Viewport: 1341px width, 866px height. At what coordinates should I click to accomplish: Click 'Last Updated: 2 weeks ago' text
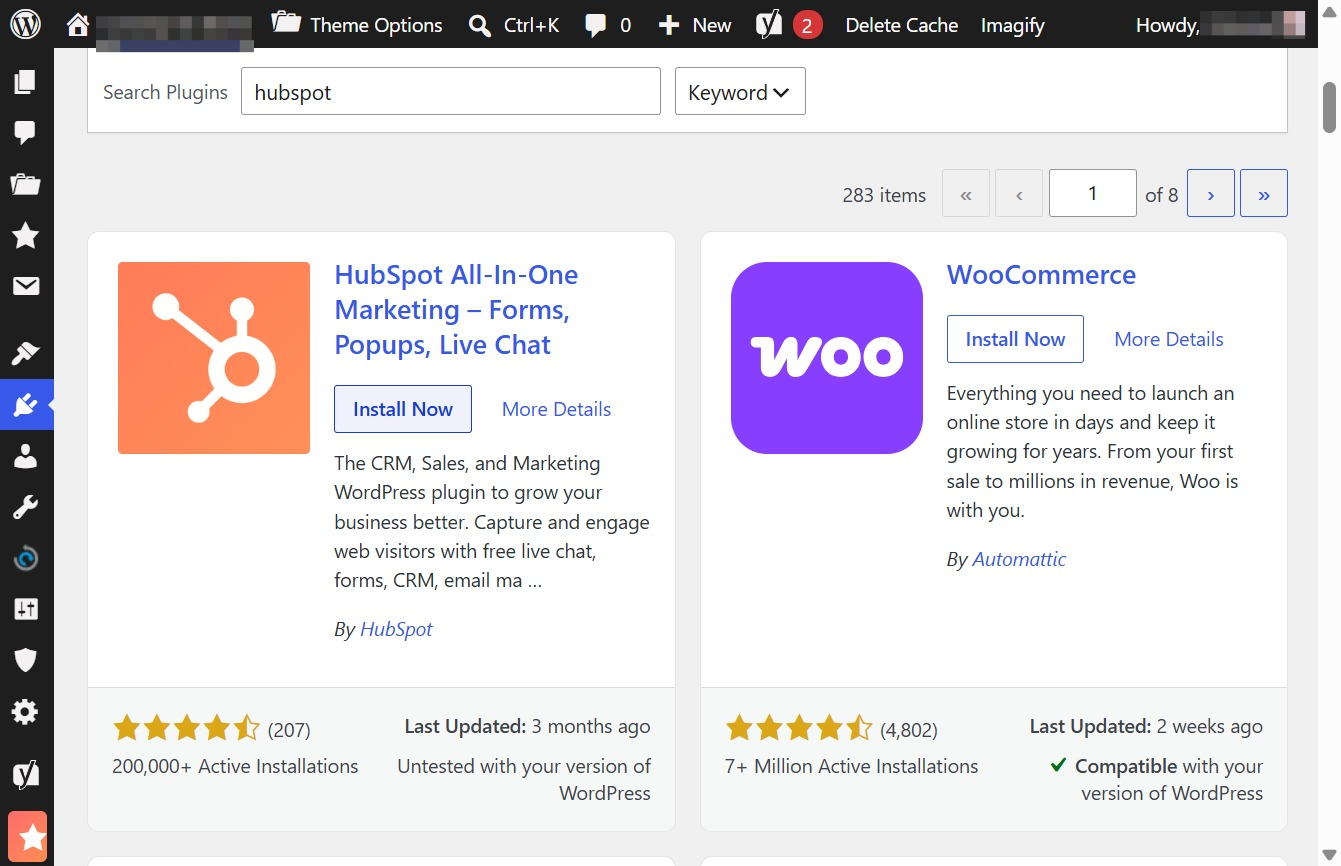1146,727
